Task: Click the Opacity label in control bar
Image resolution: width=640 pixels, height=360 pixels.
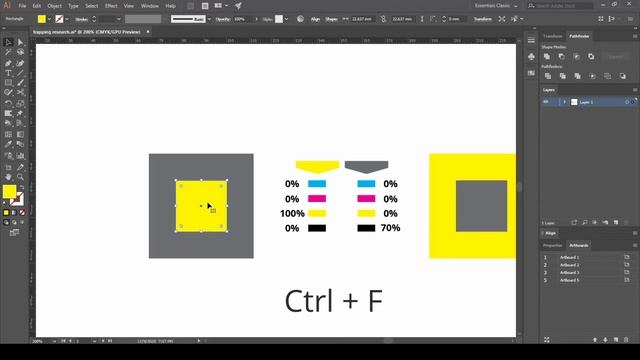Action: pos(223,19)
